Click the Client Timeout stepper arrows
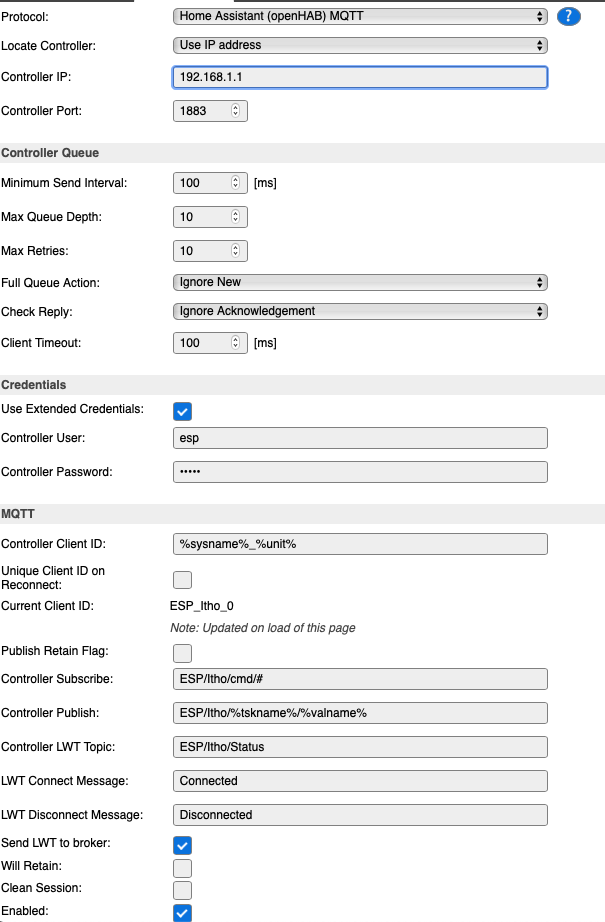 pyautogui.click(x=235, y=343)
